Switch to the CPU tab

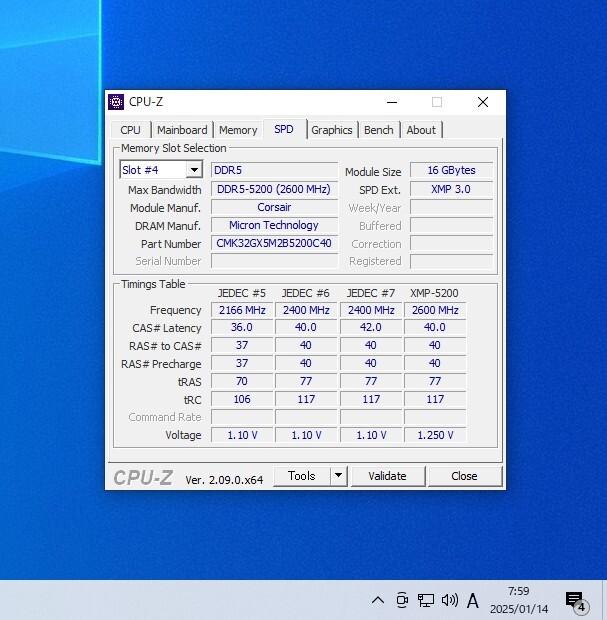click(x=130, y=130)
